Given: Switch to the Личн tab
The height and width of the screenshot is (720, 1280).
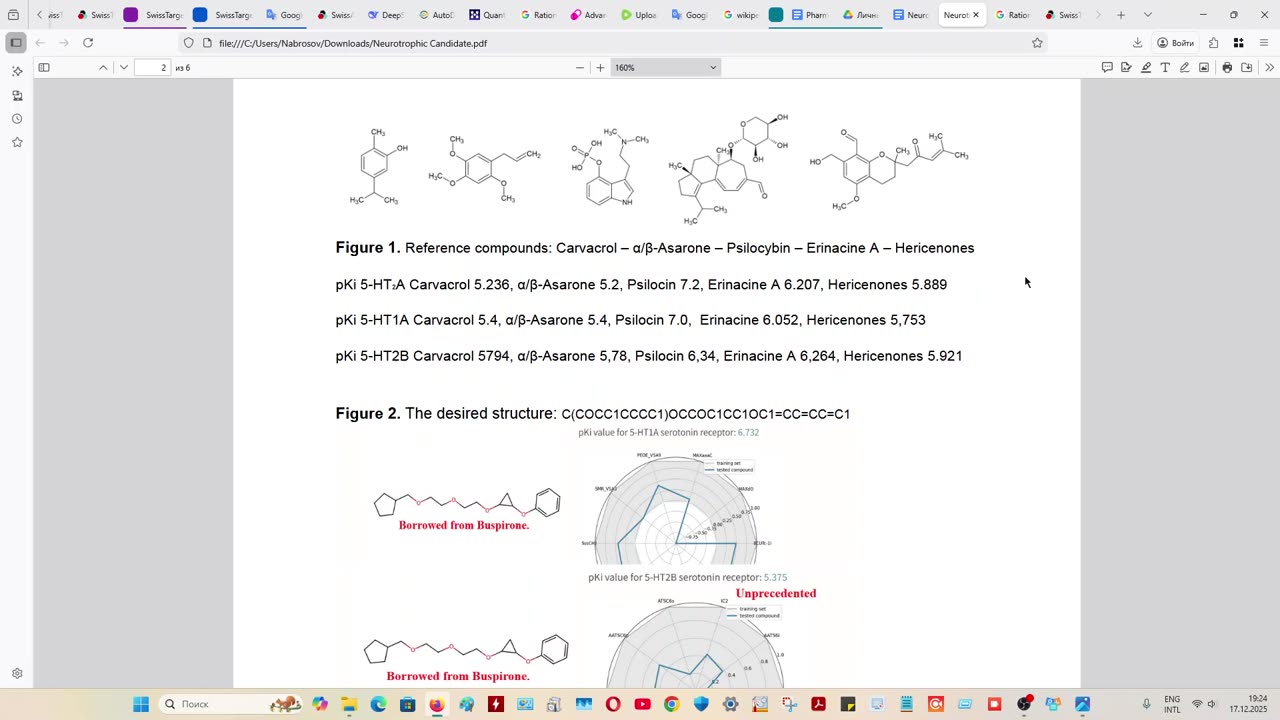Looking at the screenshot, I should (x=861, y=15).
